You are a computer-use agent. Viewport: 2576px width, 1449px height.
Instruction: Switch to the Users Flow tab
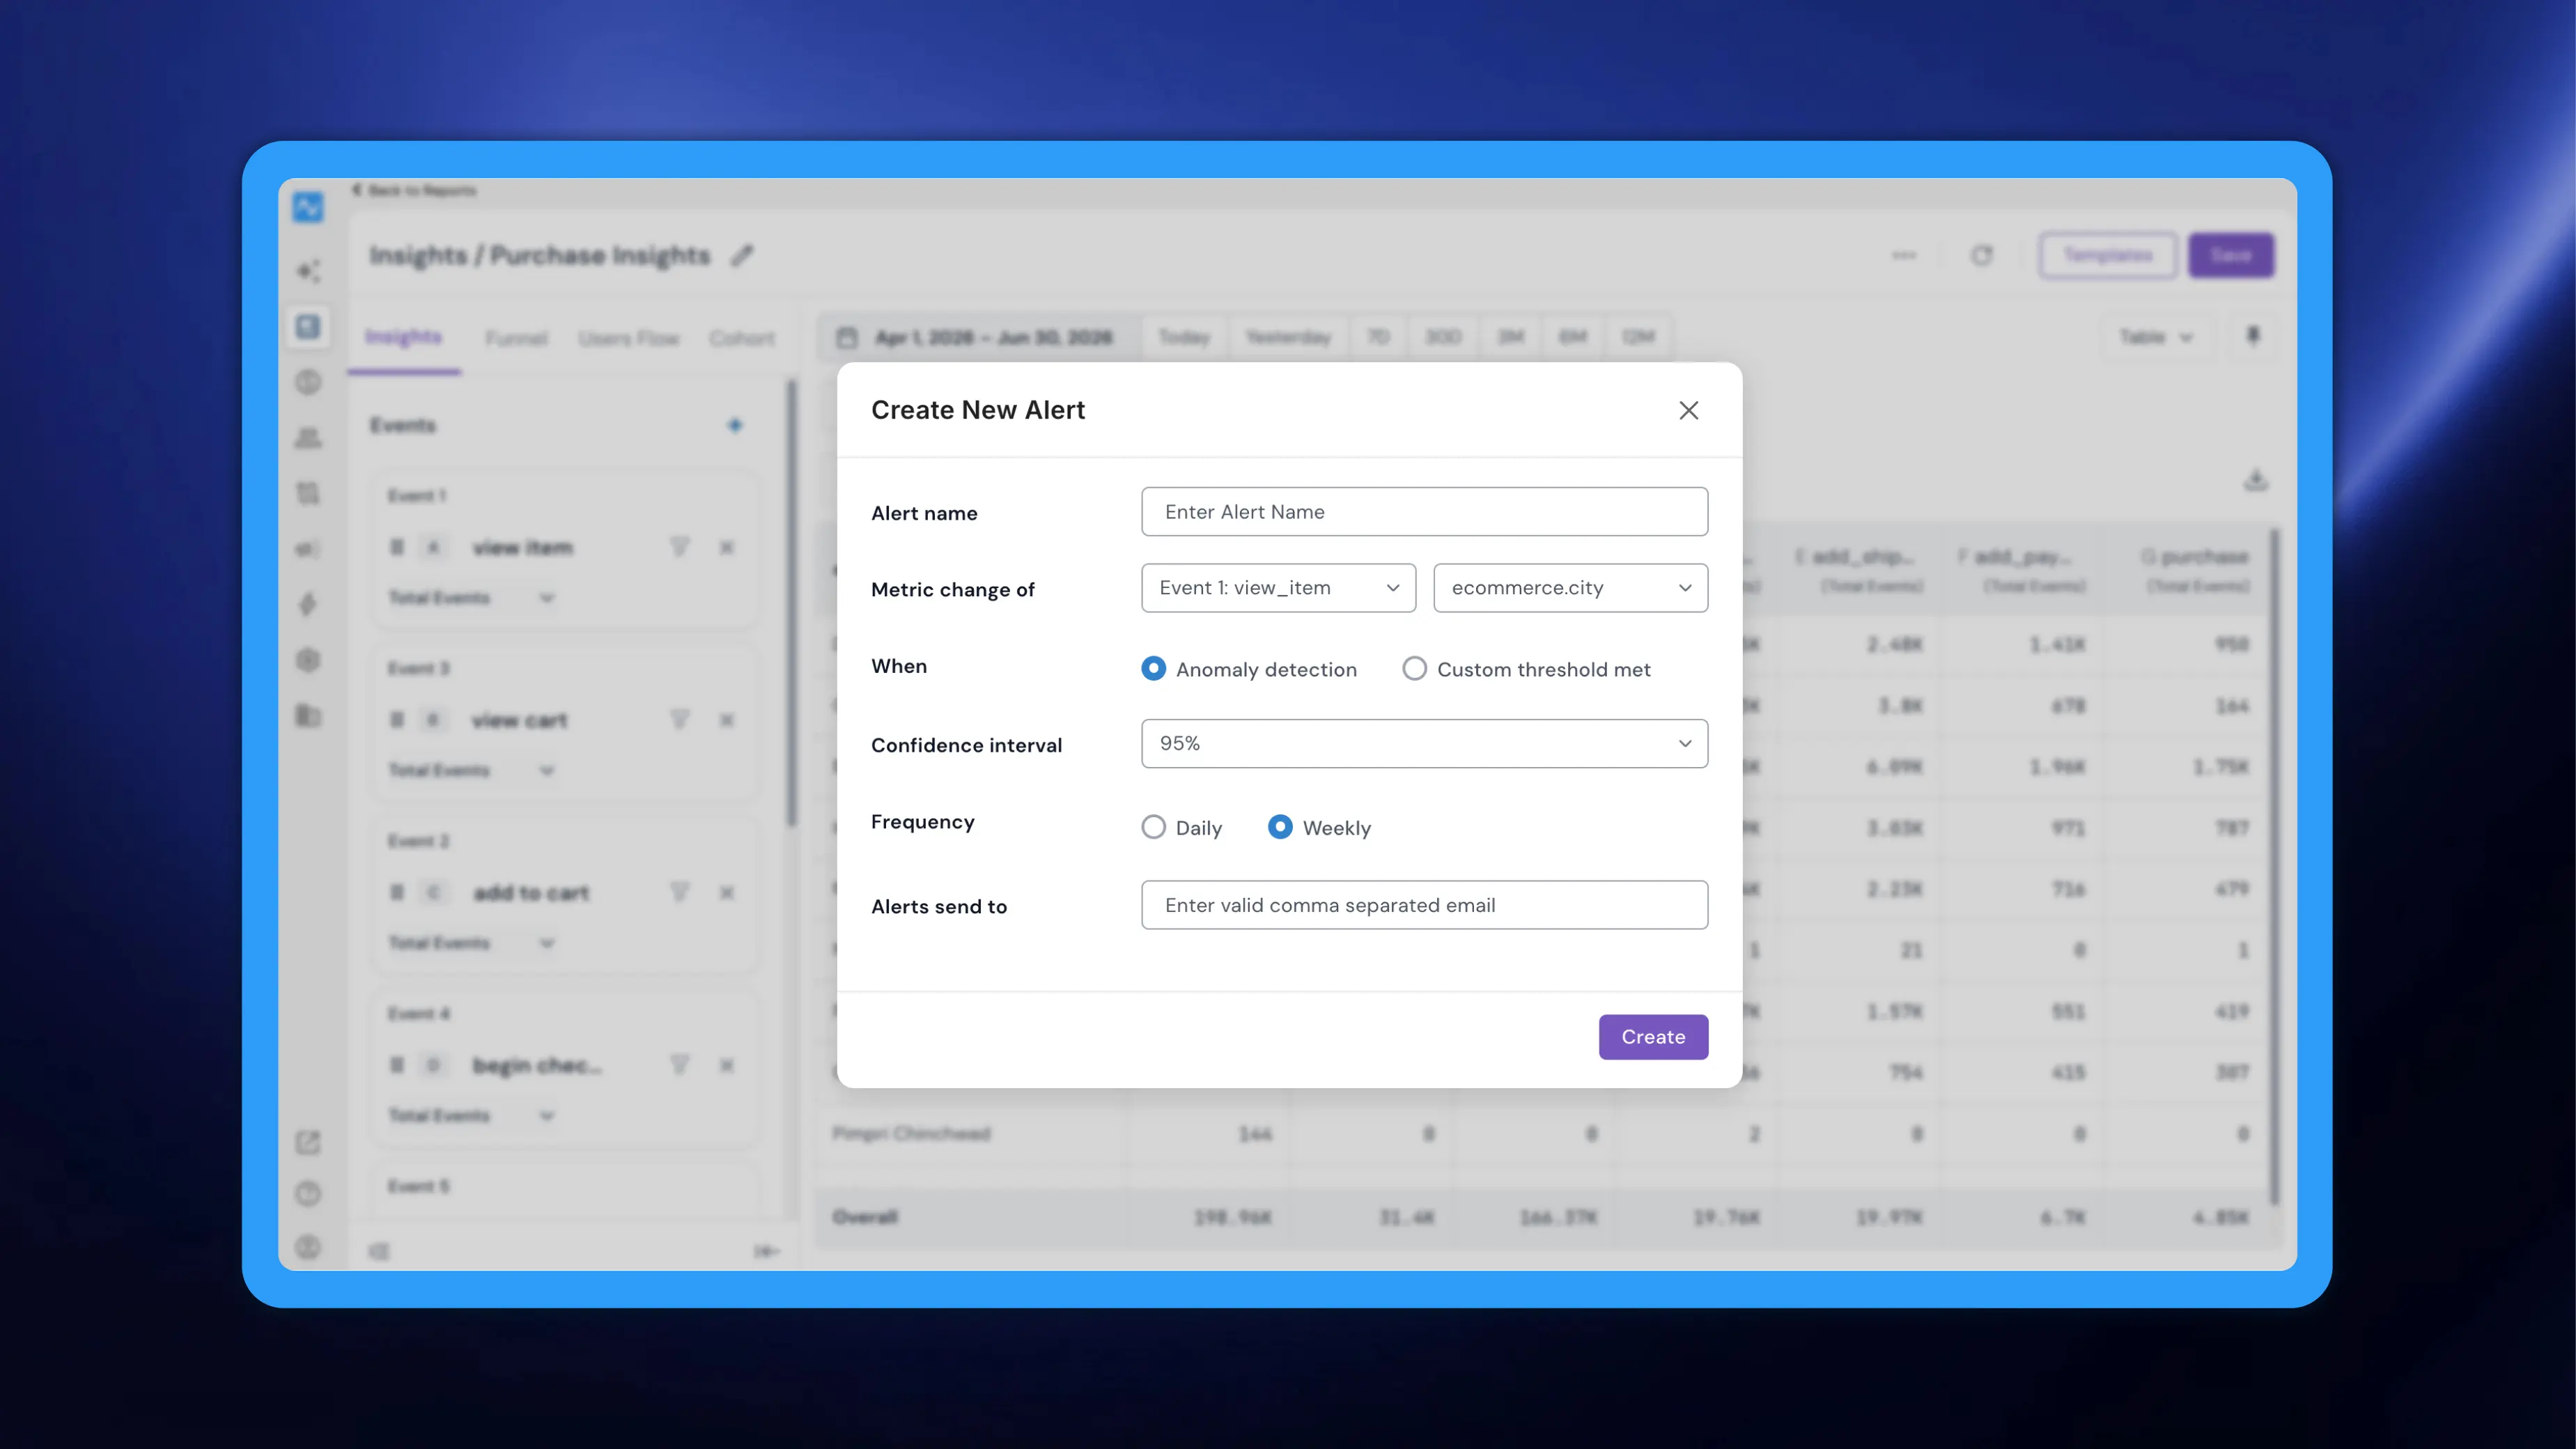tap(628, 338)
